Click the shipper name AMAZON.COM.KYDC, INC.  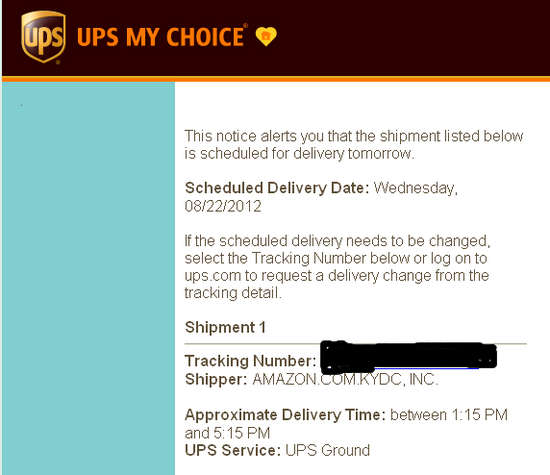[345, 379]
